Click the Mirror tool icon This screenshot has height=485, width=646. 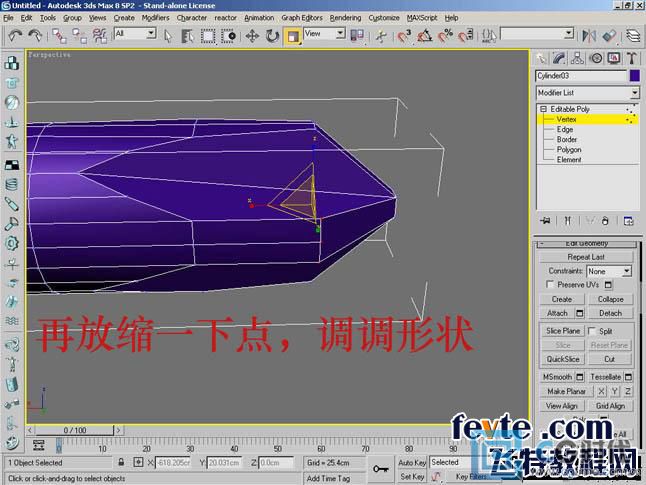coord(589,36)
